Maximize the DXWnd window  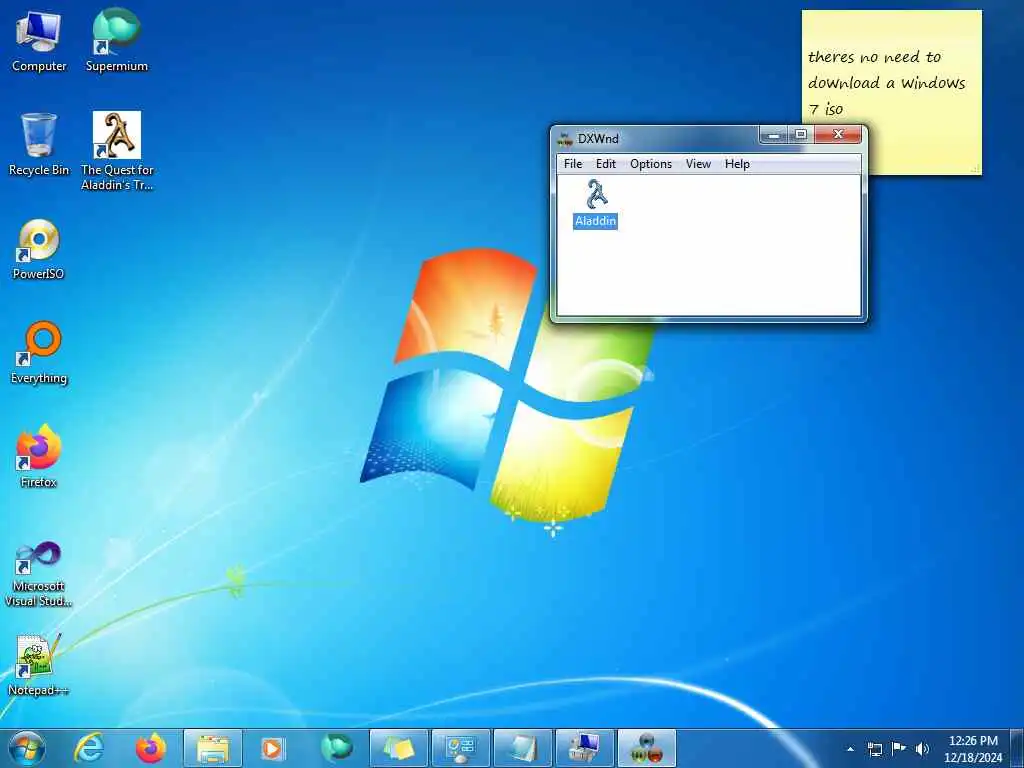[x=801, y=135]
